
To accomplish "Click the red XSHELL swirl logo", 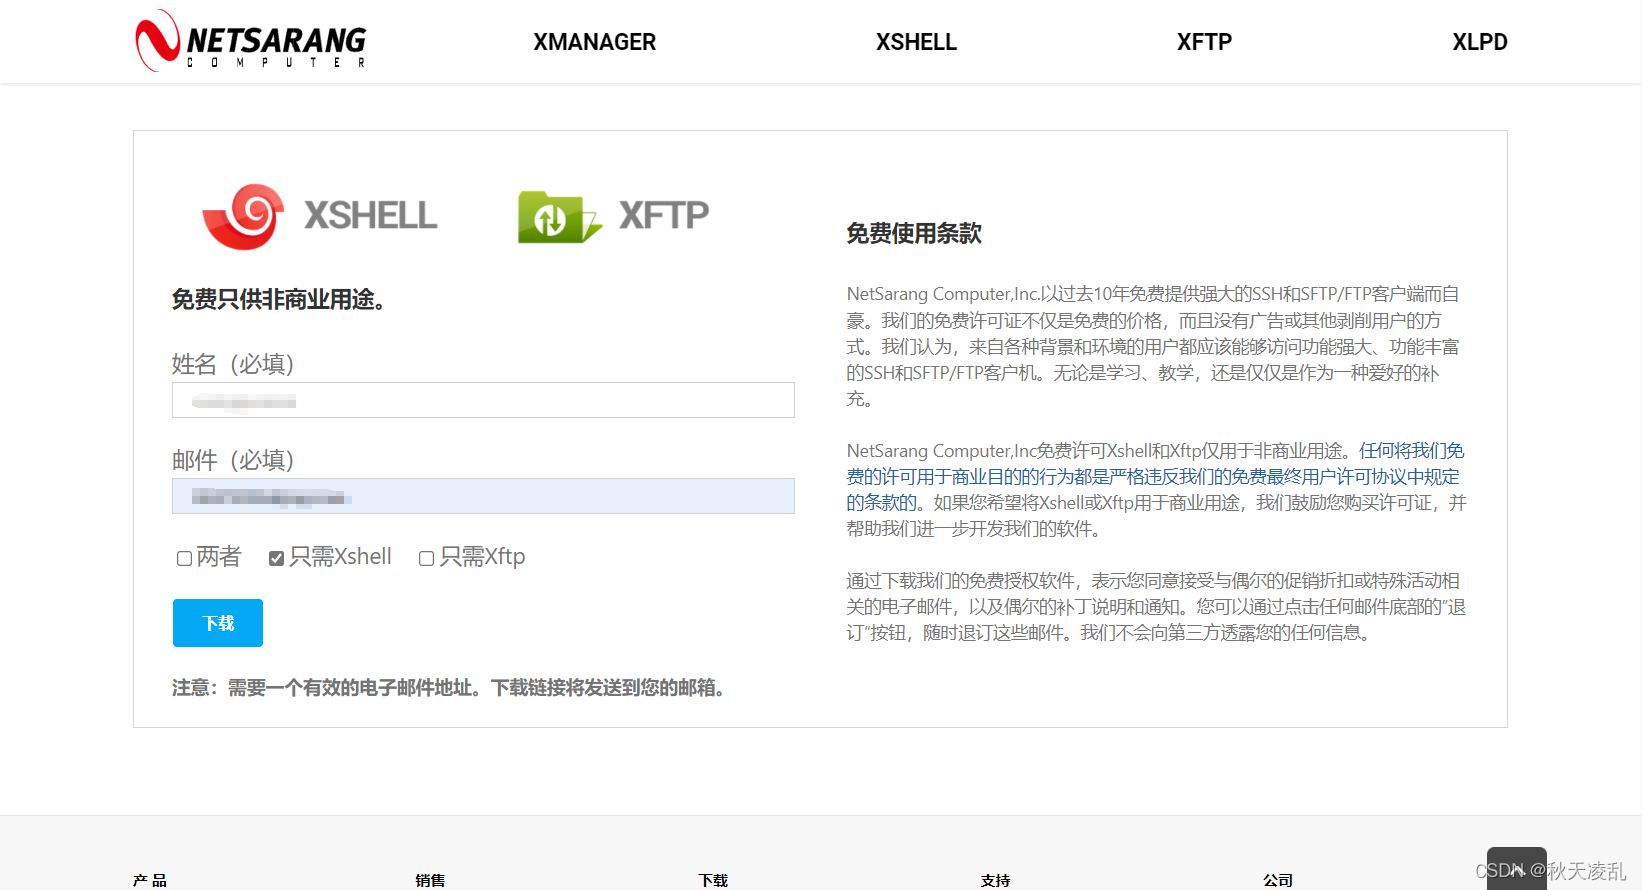I will (244, 216).
